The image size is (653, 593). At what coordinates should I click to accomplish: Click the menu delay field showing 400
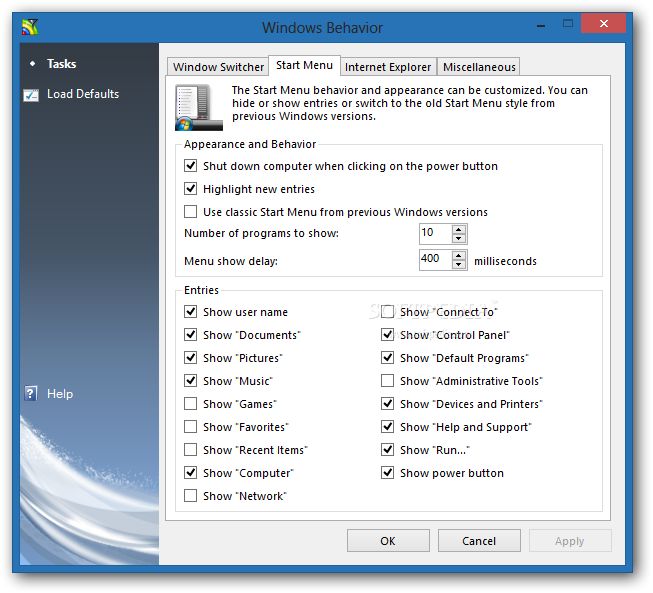(436, 260)
